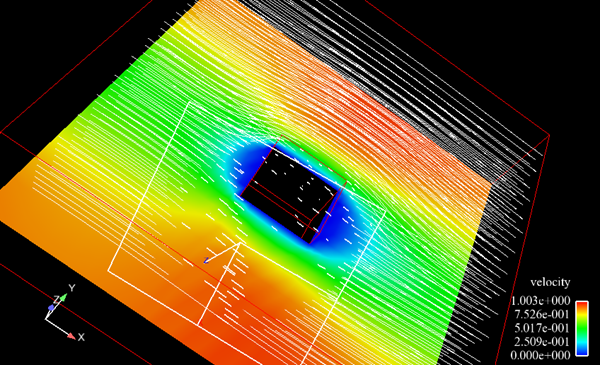Click the legend value 2.509e-001
The width and height of the screenshot is (600, 365).
point(541,342)
